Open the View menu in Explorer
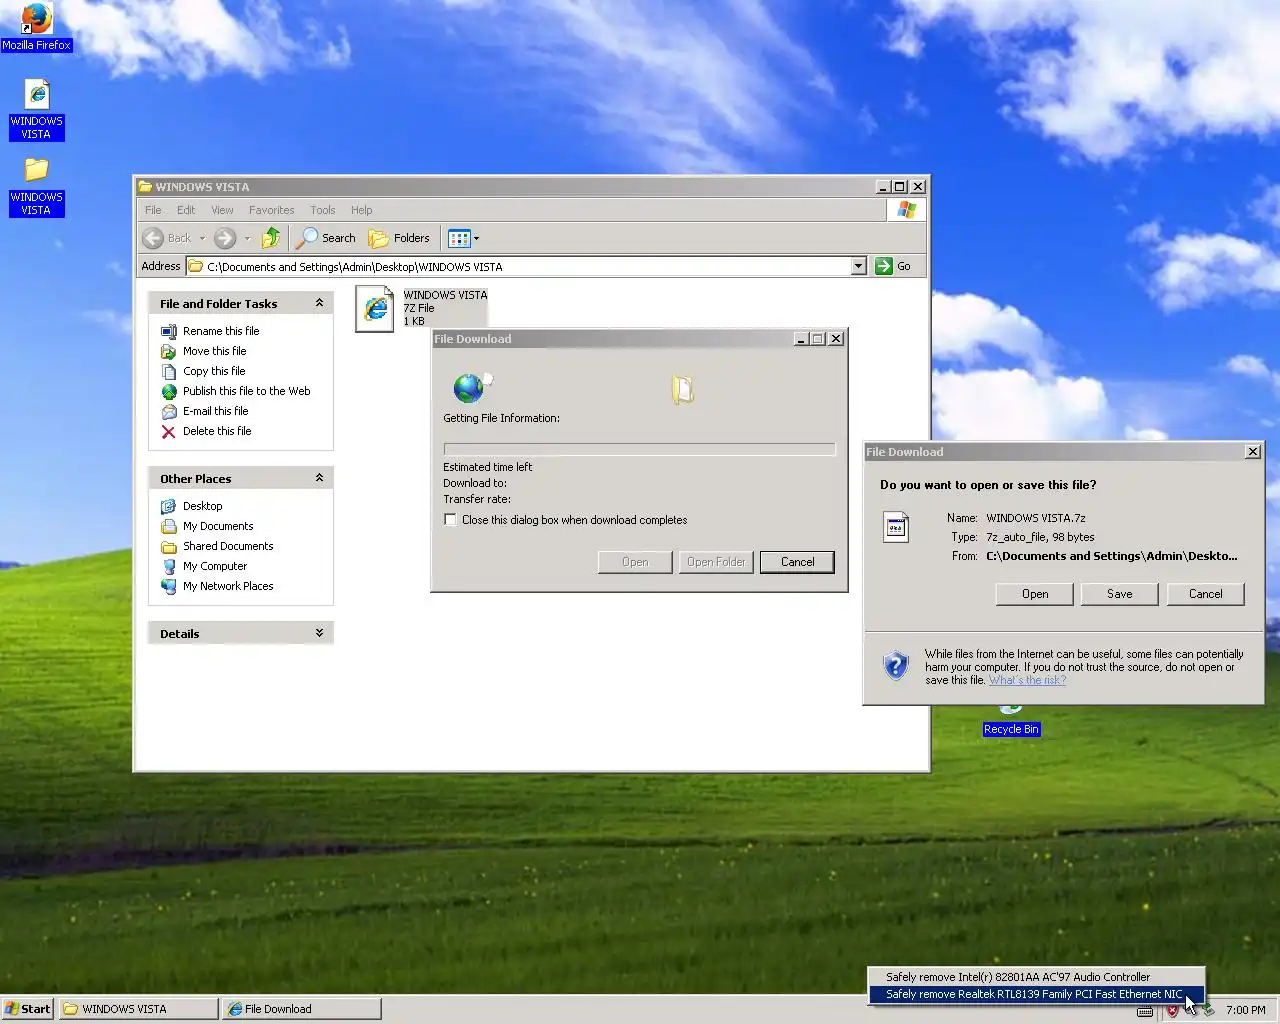Screen dimensions: 1280x1024 (x=222, y=210)
